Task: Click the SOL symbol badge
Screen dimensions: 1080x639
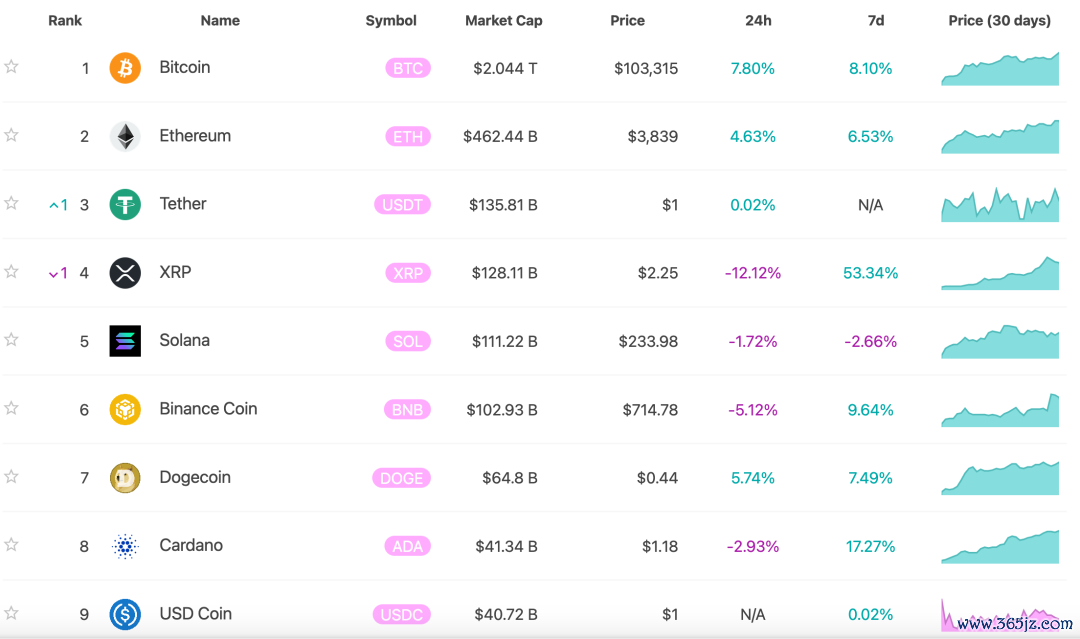Action: pyautogui.click(x=408, y=341)
